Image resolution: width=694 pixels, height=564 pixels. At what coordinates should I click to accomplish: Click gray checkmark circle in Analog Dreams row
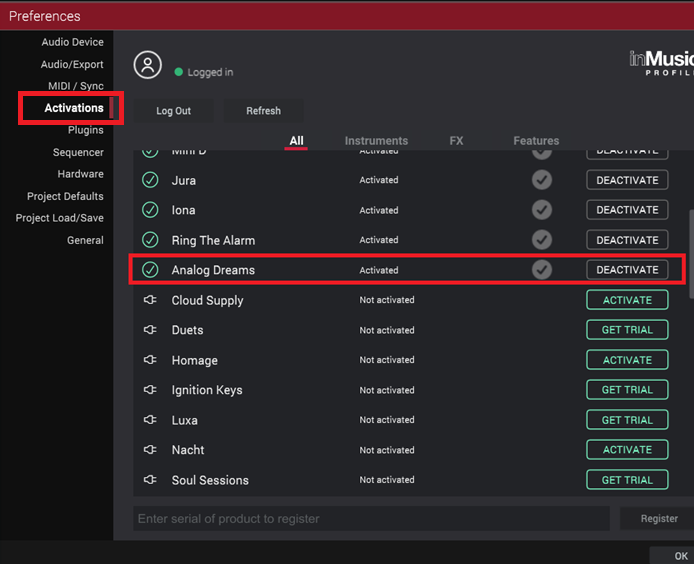point(542,270)
